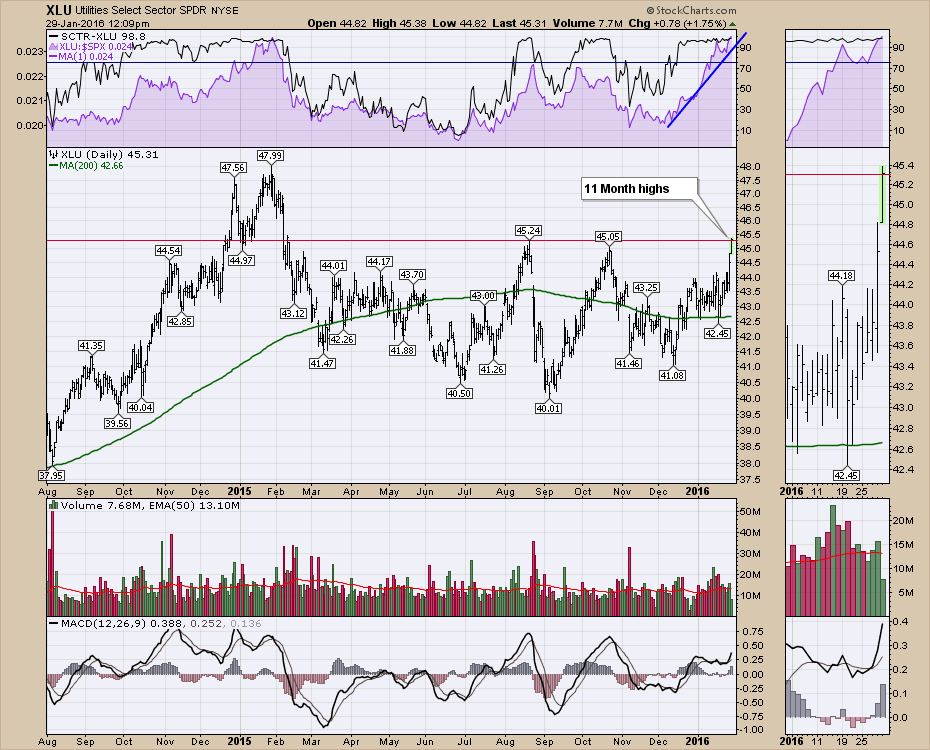930x750 pixels.
Task: Click the 47.56 peak price label
Action: click(x=233, y=167)
